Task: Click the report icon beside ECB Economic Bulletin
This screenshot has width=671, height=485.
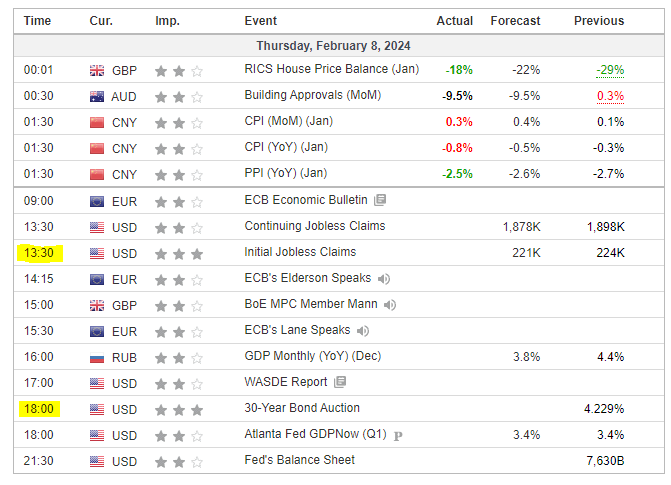Action: coord(380,200)
